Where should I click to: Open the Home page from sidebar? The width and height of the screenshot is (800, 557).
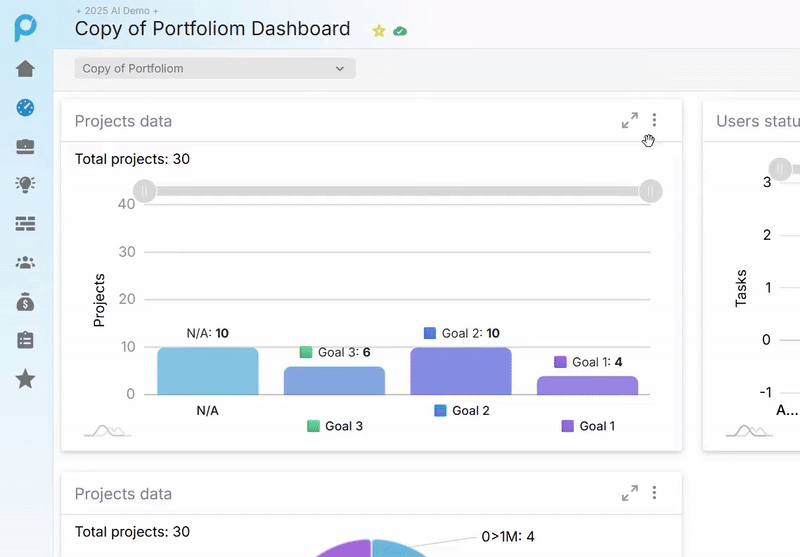[26, 69]
